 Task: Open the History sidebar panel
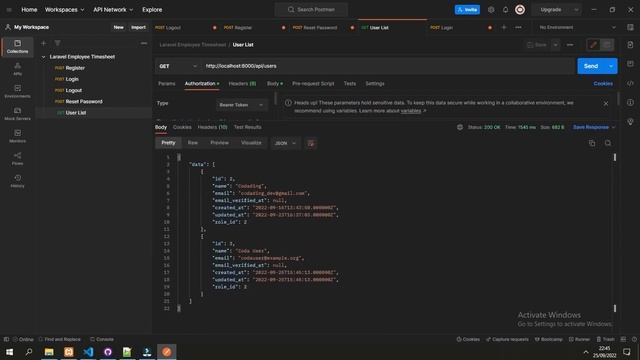tap(18, 181)
